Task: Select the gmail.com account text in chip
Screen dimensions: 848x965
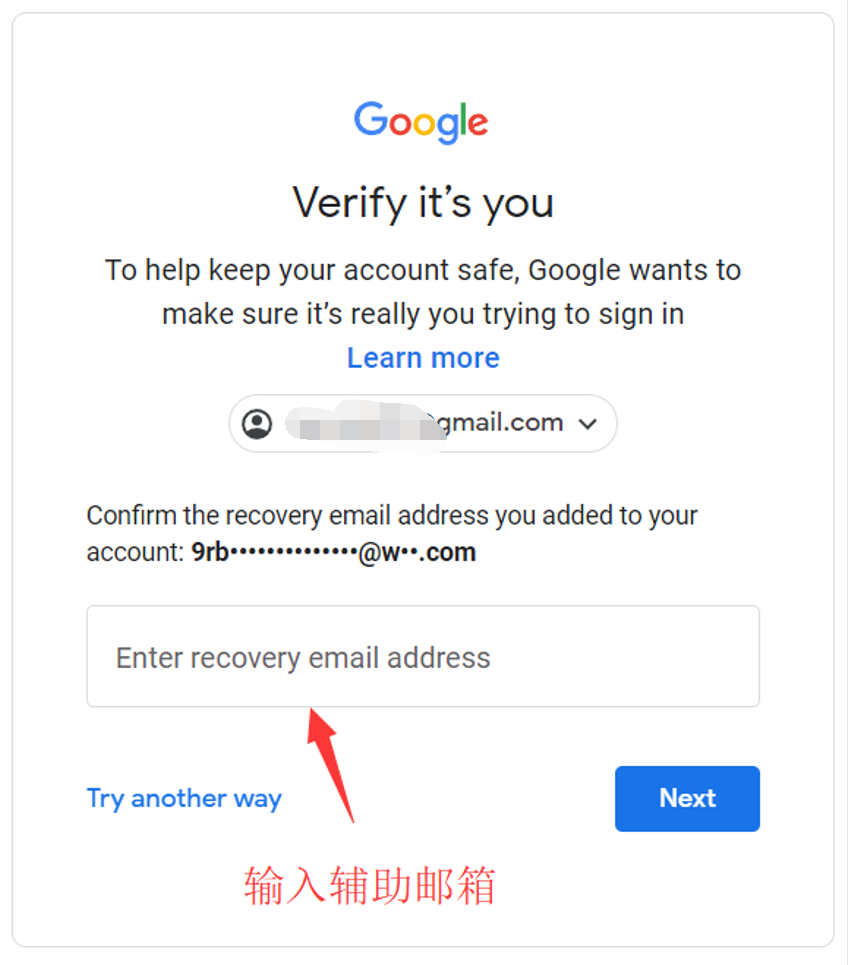Action: (x=500, y=423)
